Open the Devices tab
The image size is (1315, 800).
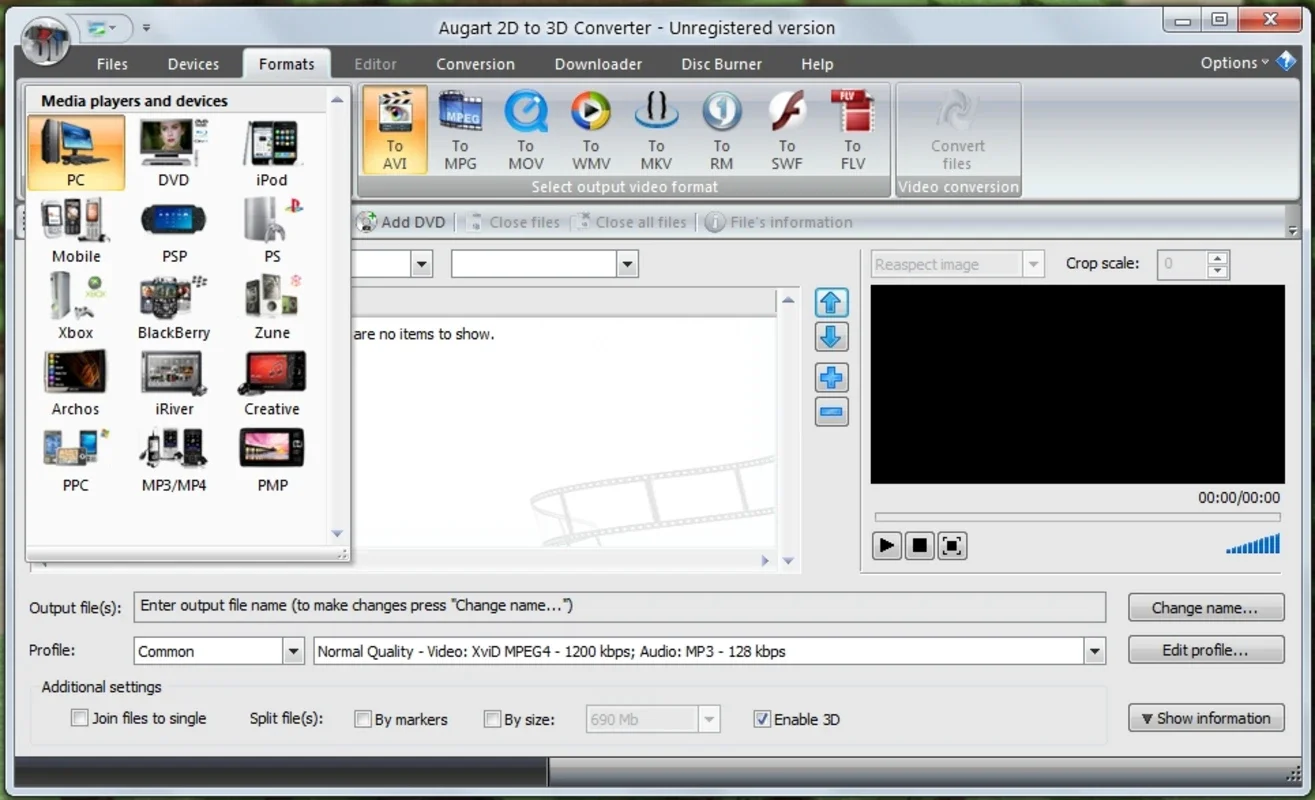pos(193,64)
